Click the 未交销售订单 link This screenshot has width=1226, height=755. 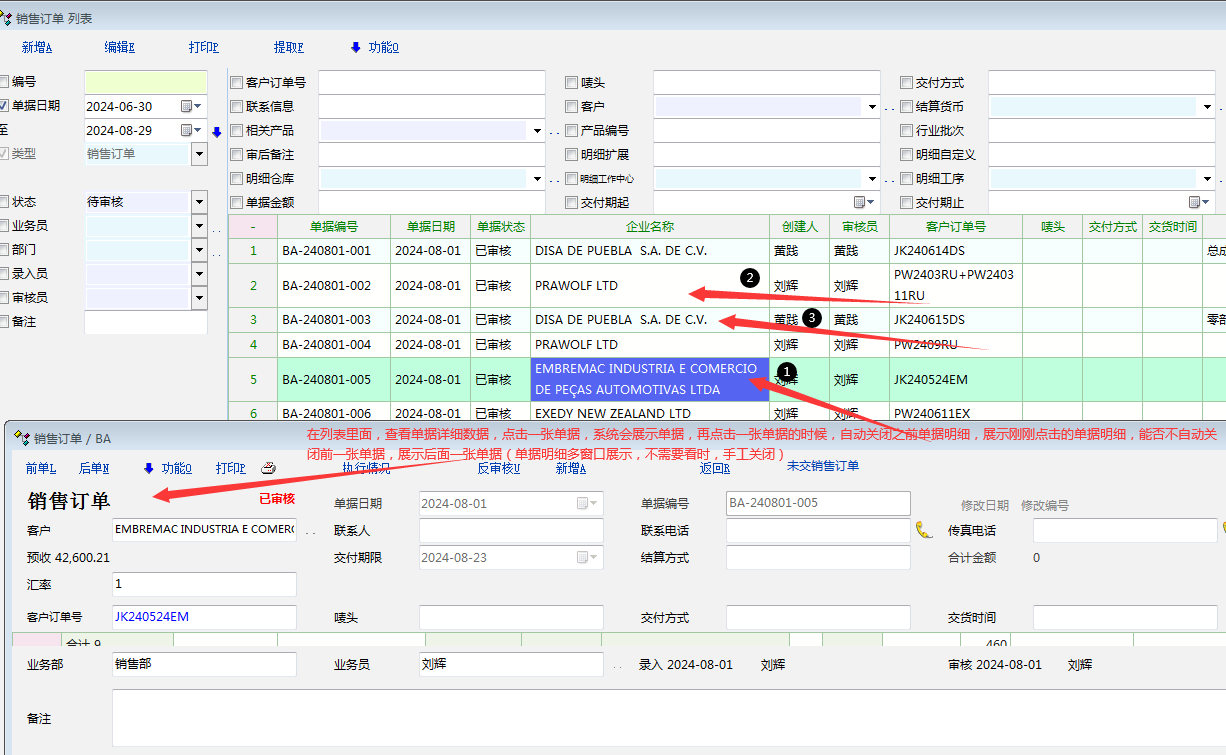pyautogui.click(x=822, y=465)
